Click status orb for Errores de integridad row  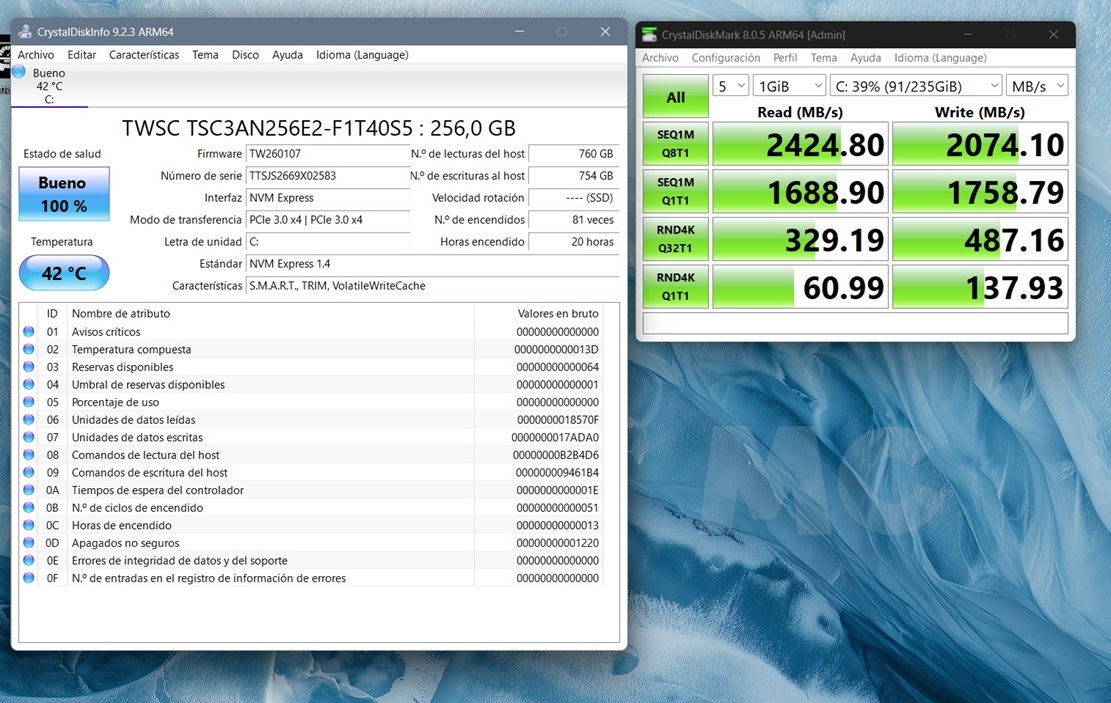tap(28, 561)
